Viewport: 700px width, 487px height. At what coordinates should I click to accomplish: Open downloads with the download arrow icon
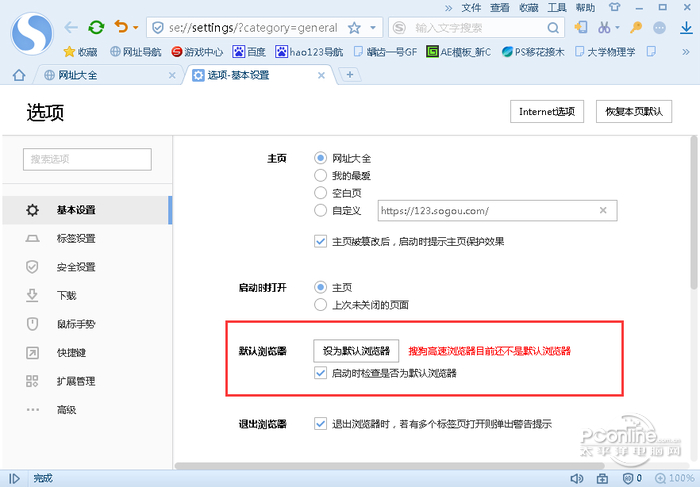coord(686,28)
